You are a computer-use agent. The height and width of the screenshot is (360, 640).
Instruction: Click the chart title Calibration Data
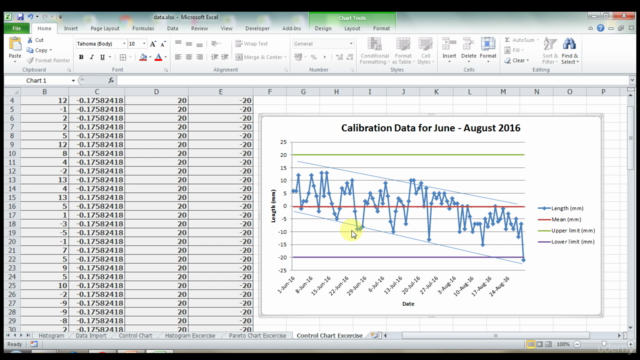click(x=431, y=128)
